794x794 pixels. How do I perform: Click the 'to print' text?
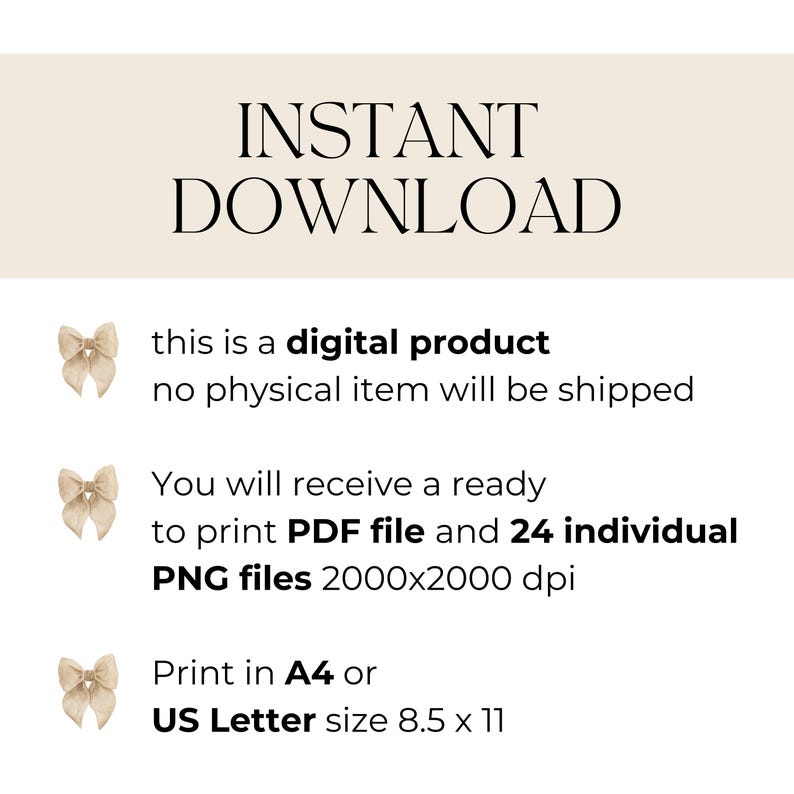214,533
